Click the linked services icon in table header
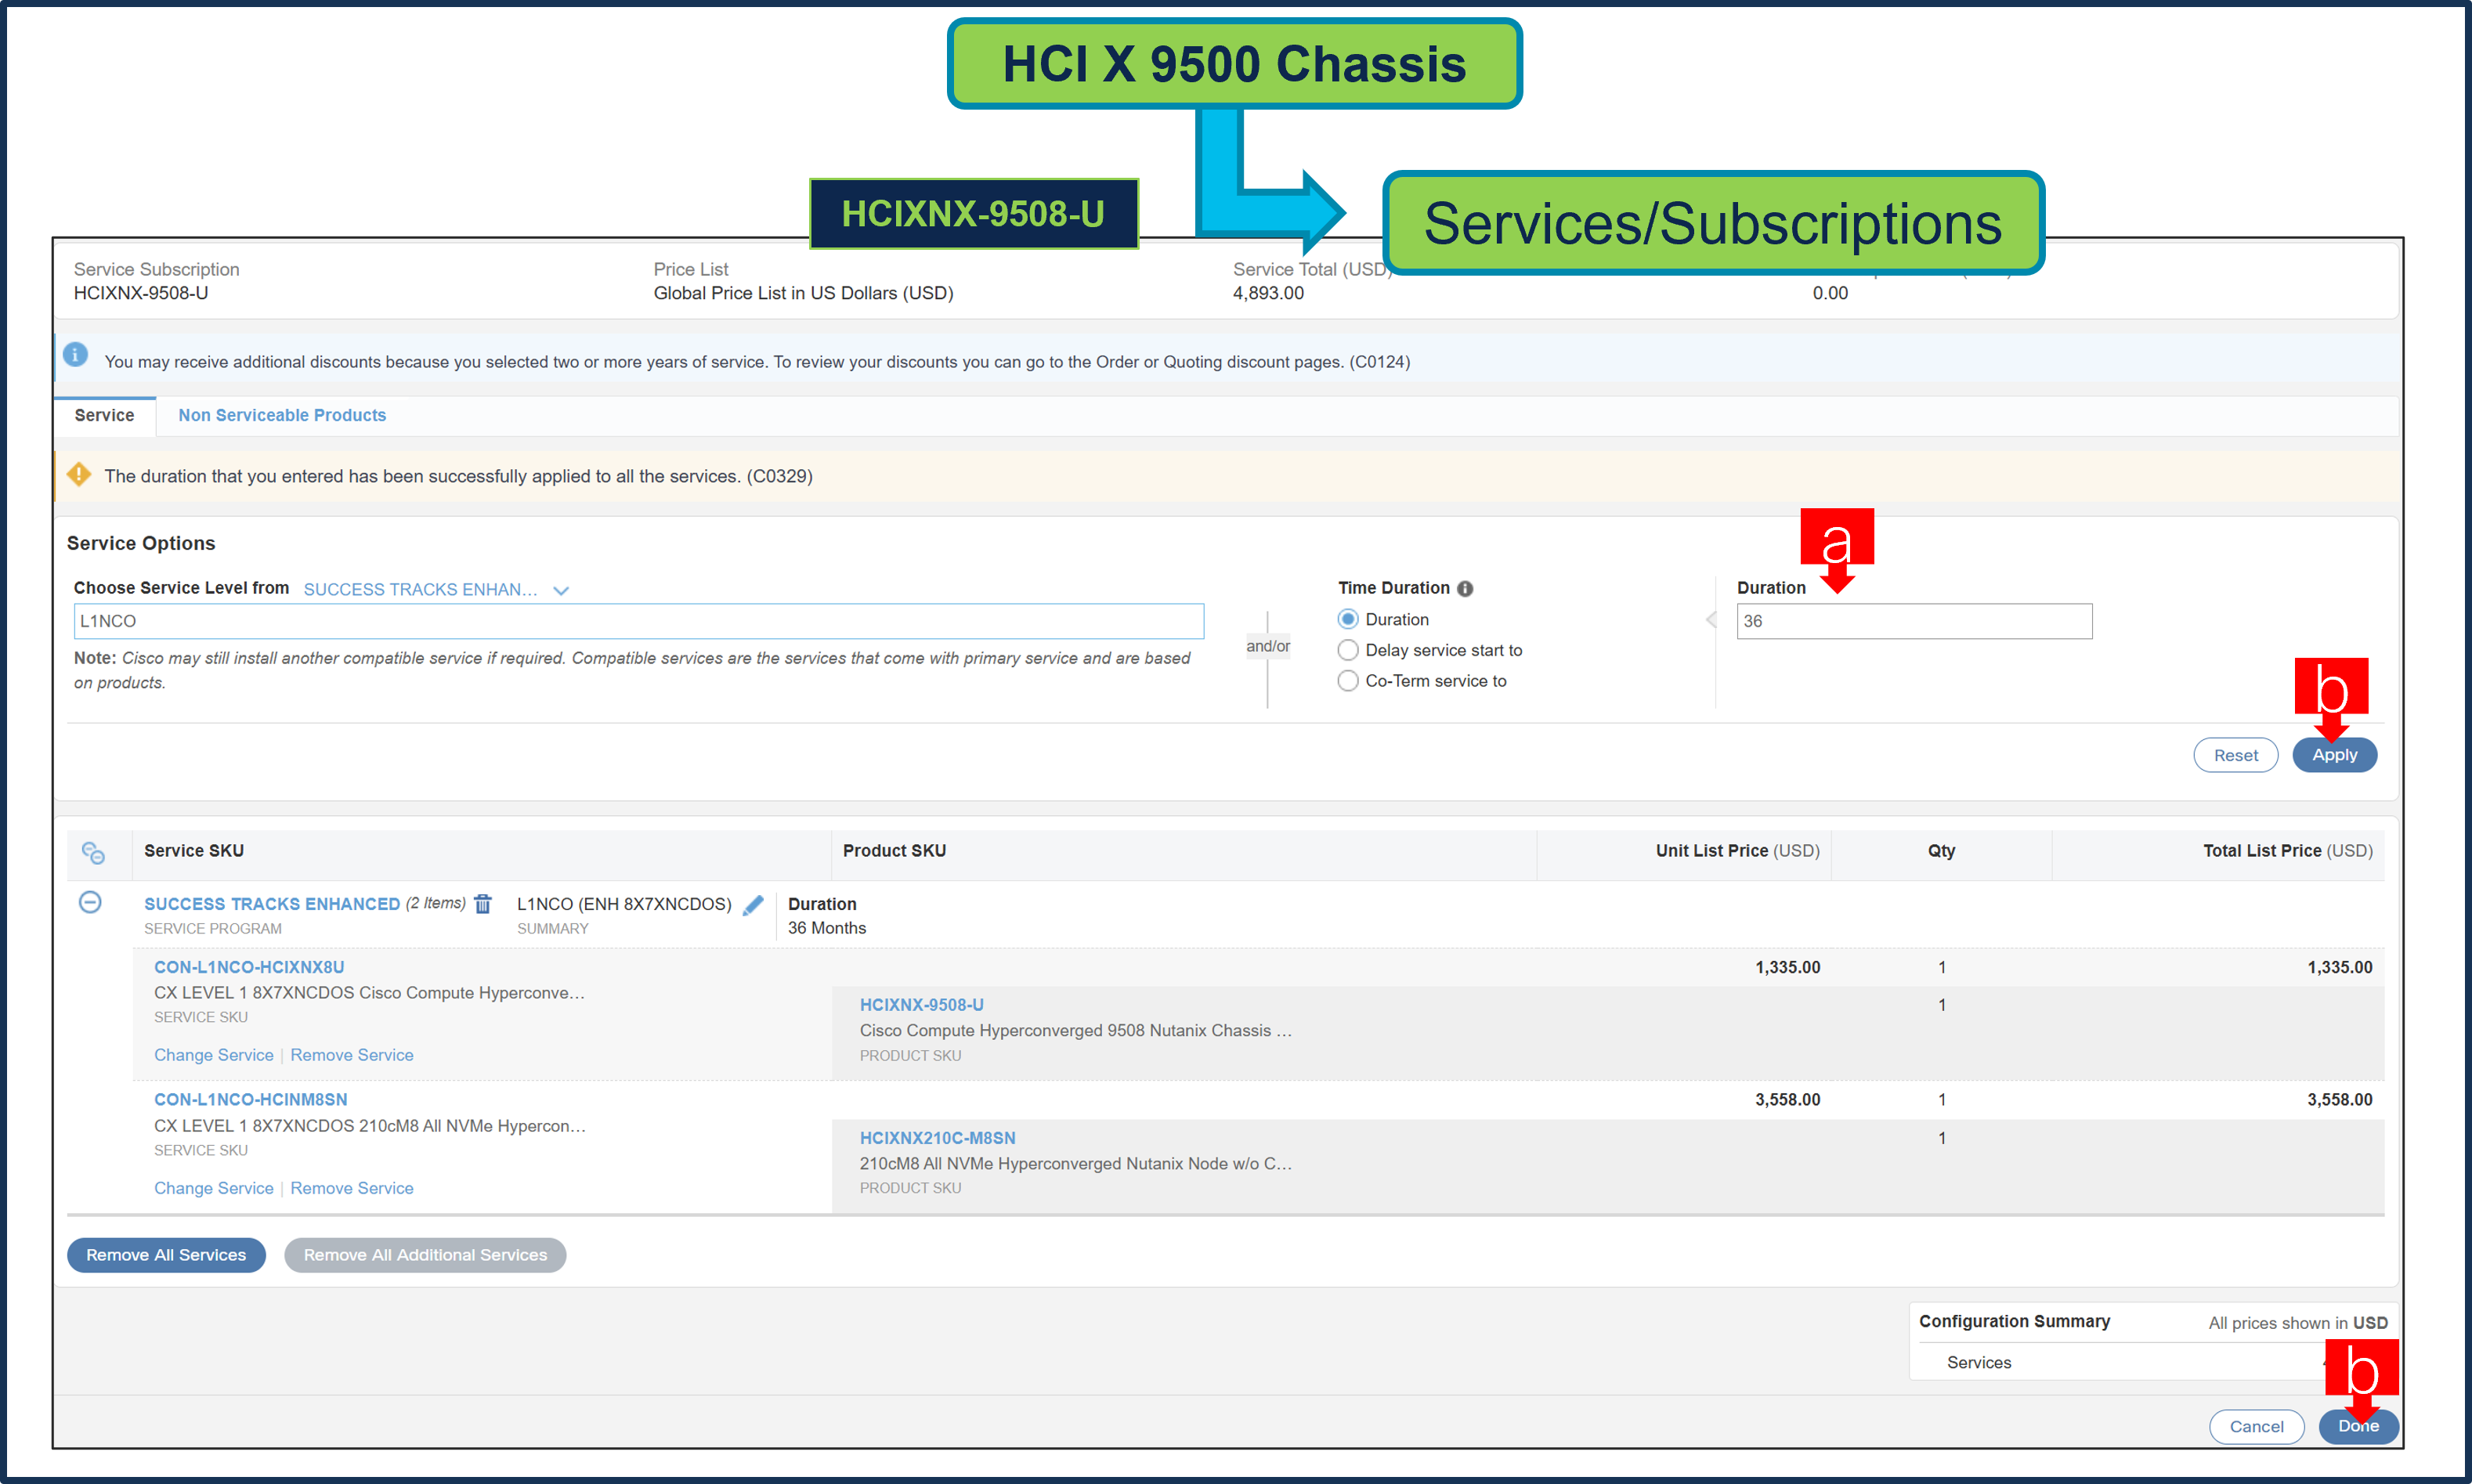This screenshot has height=1484, width=2472. (95, 852)
